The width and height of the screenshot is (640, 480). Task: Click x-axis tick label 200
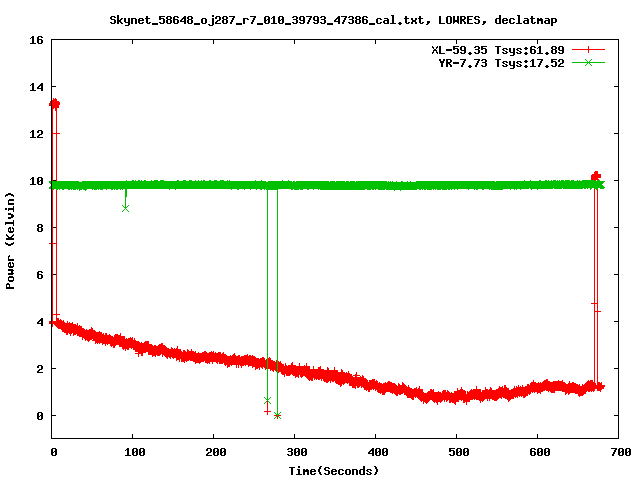(x=216, y=452)
